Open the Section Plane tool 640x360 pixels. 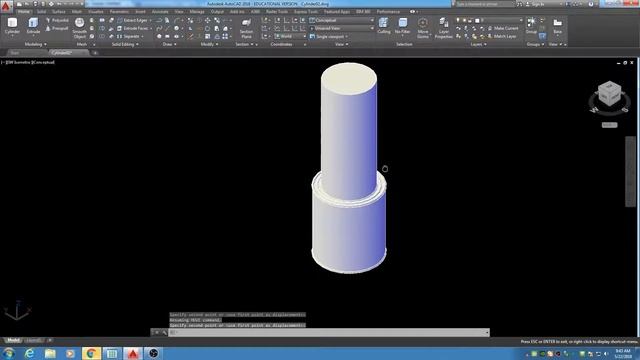click(x=246, y=28)
